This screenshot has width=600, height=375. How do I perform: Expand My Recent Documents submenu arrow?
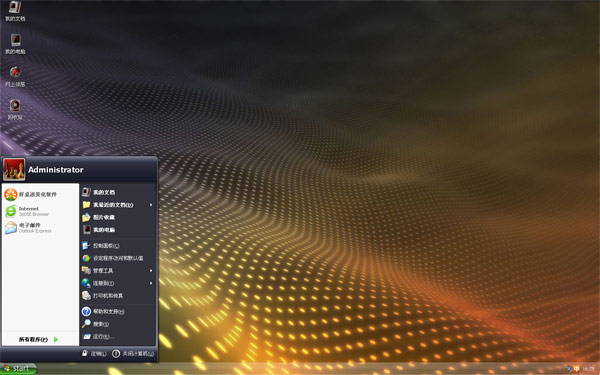pyautogui.click(x=151, y=205)
